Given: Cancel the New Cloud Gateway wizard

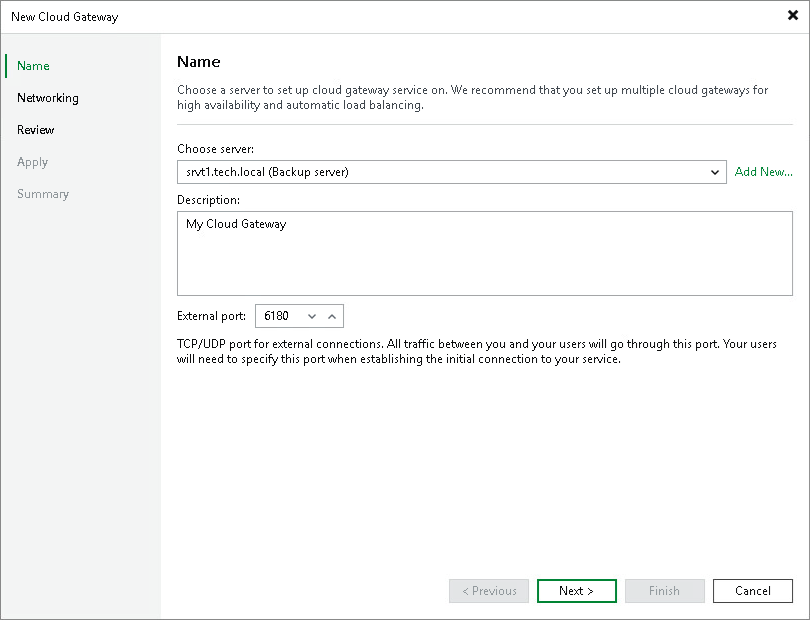Looking at the screenshot, I should [752, 591].
